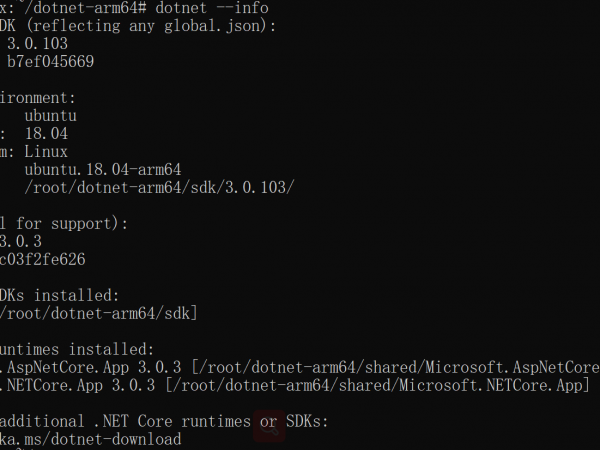Click the aka.ms/dotnet-download URL text
Screen dimensions: 600x450
point(90,439)
